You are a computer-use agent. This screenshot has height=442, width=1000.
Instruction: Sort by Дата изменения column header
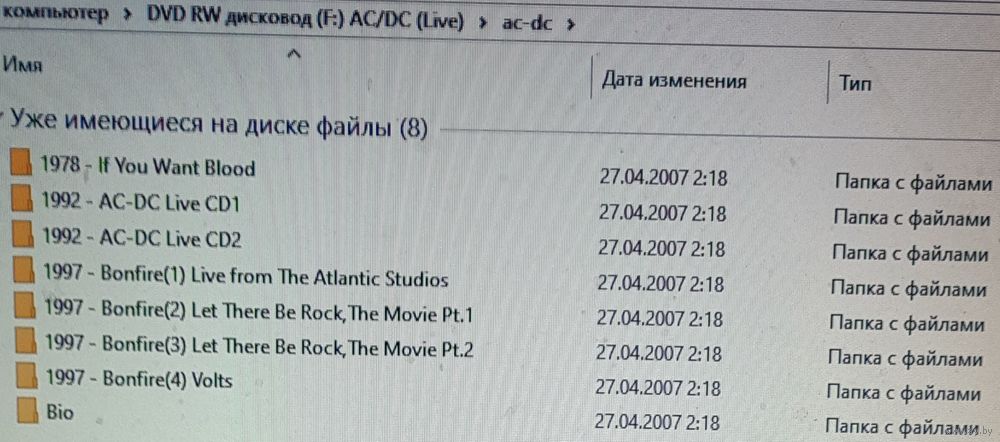709,81
